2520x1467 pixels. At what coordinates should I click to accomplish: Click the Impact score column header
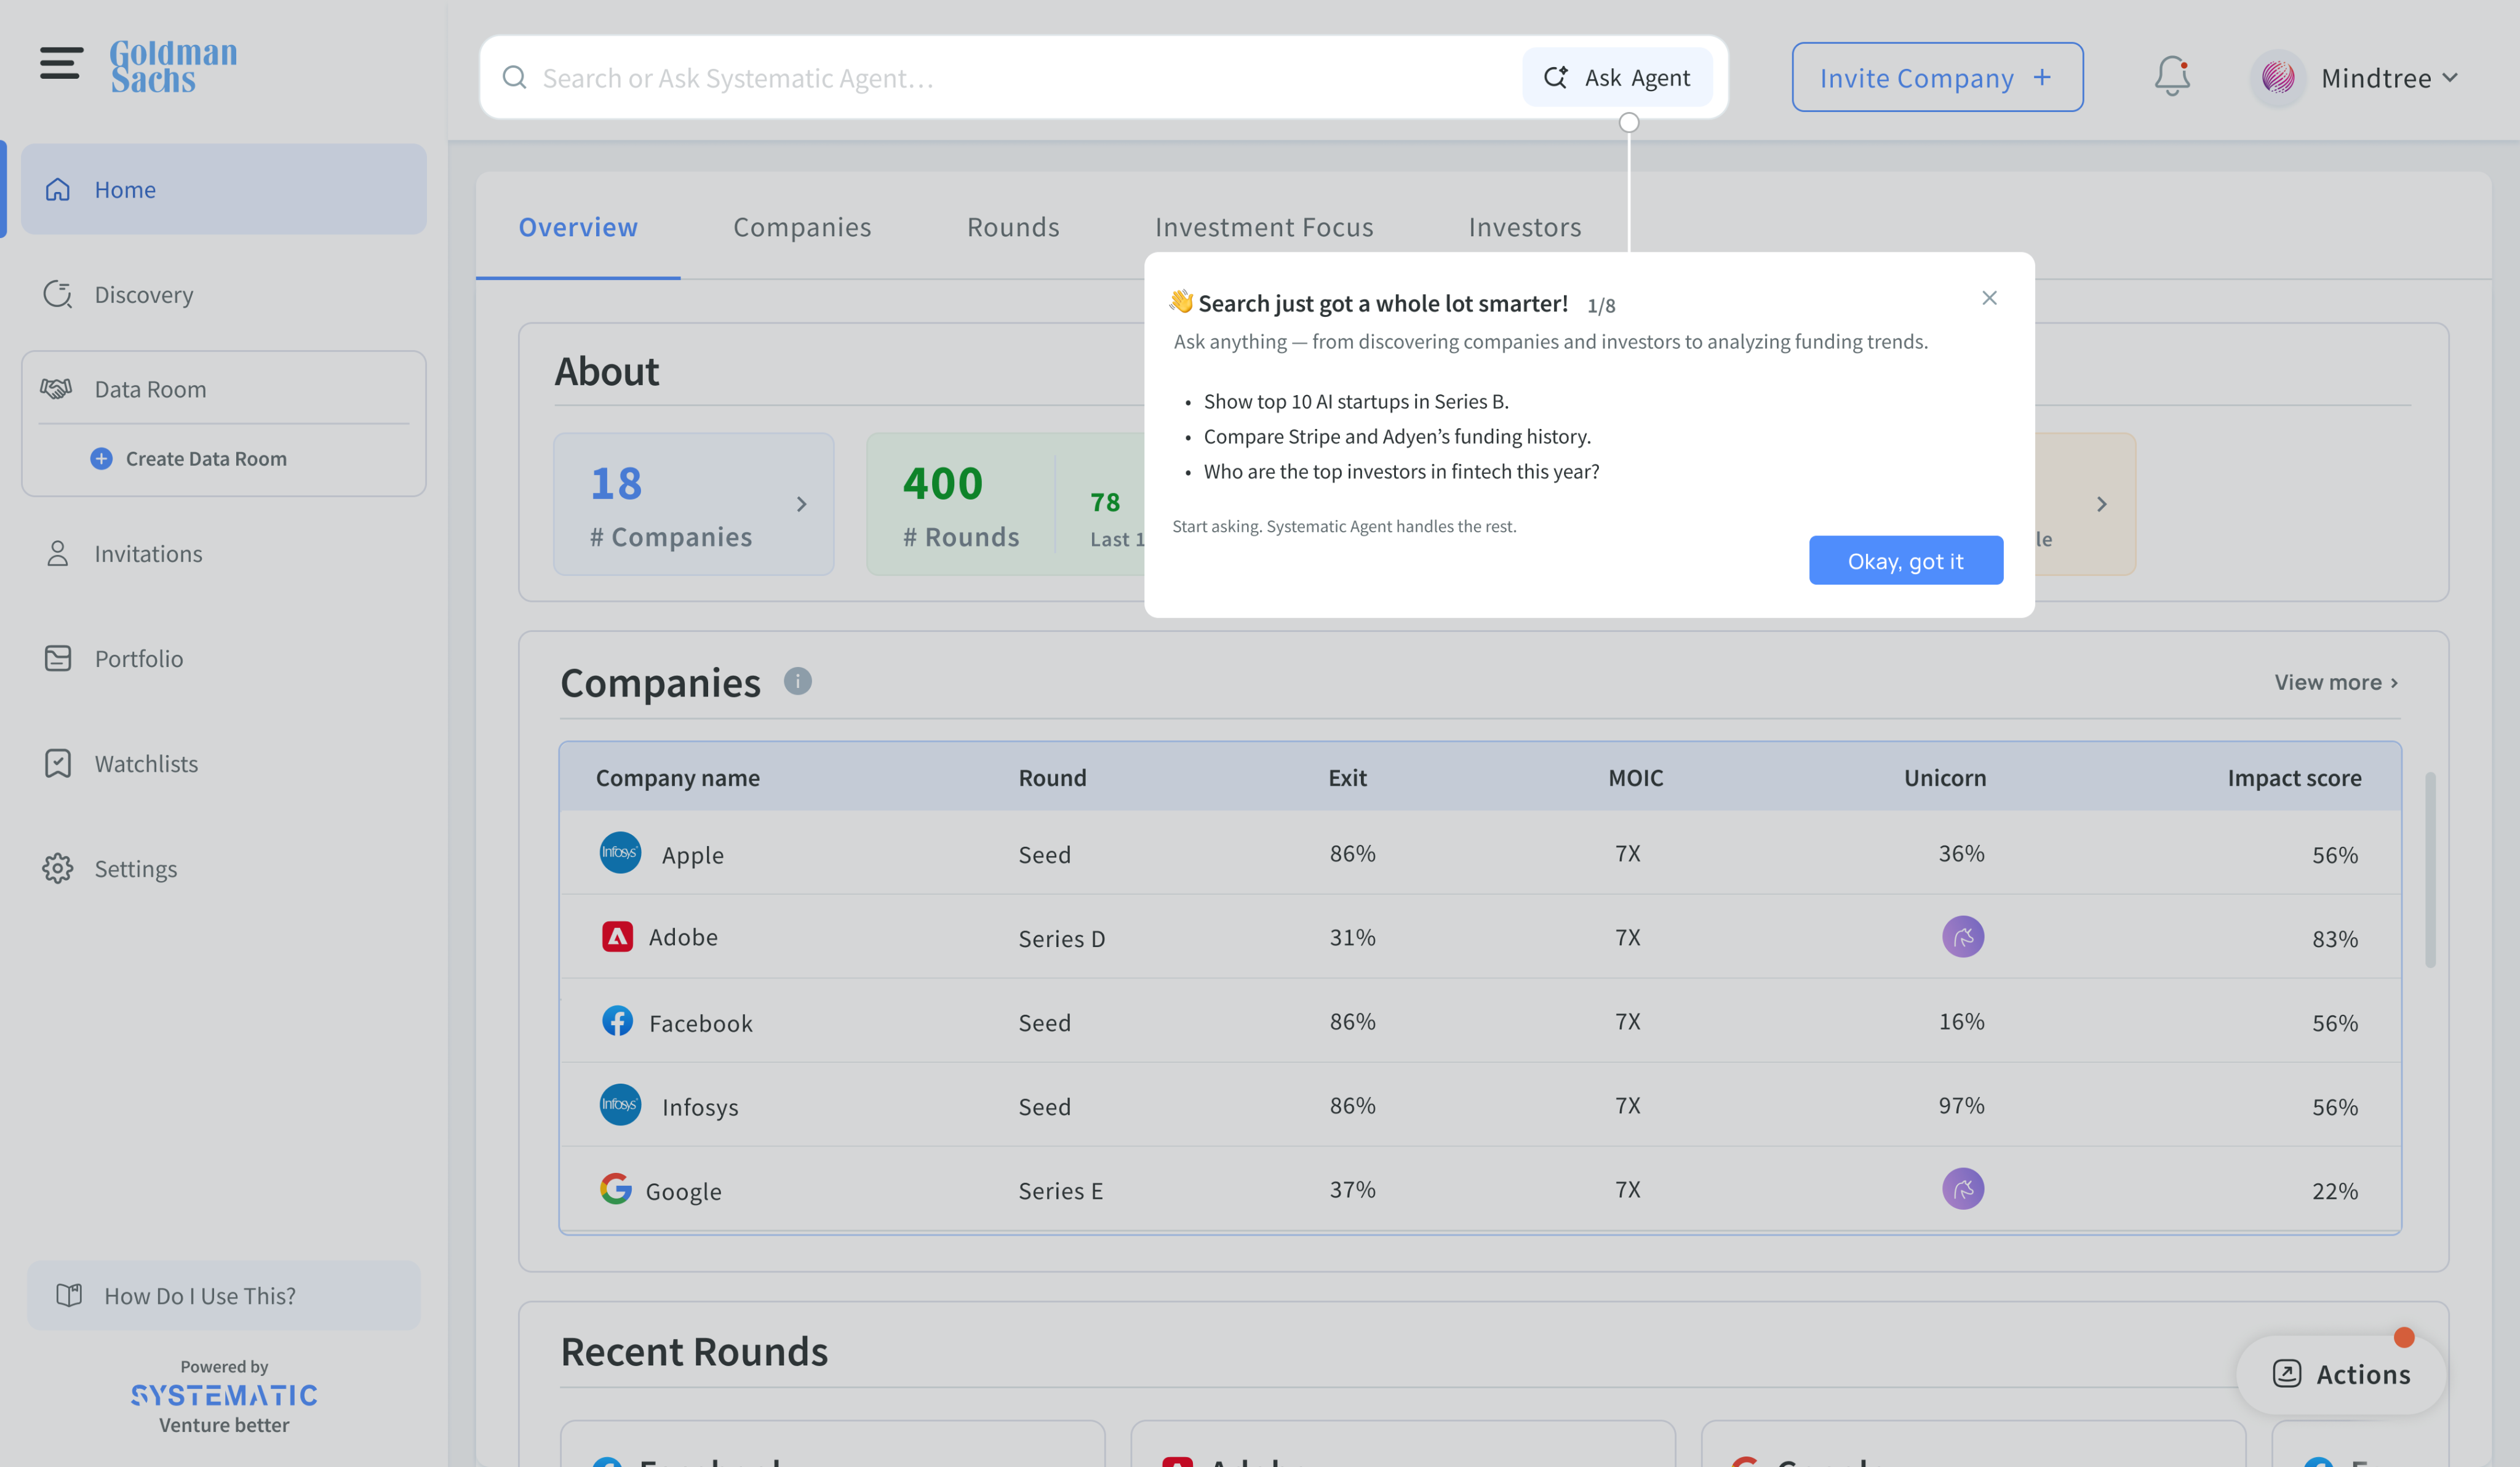(2294, 777)
